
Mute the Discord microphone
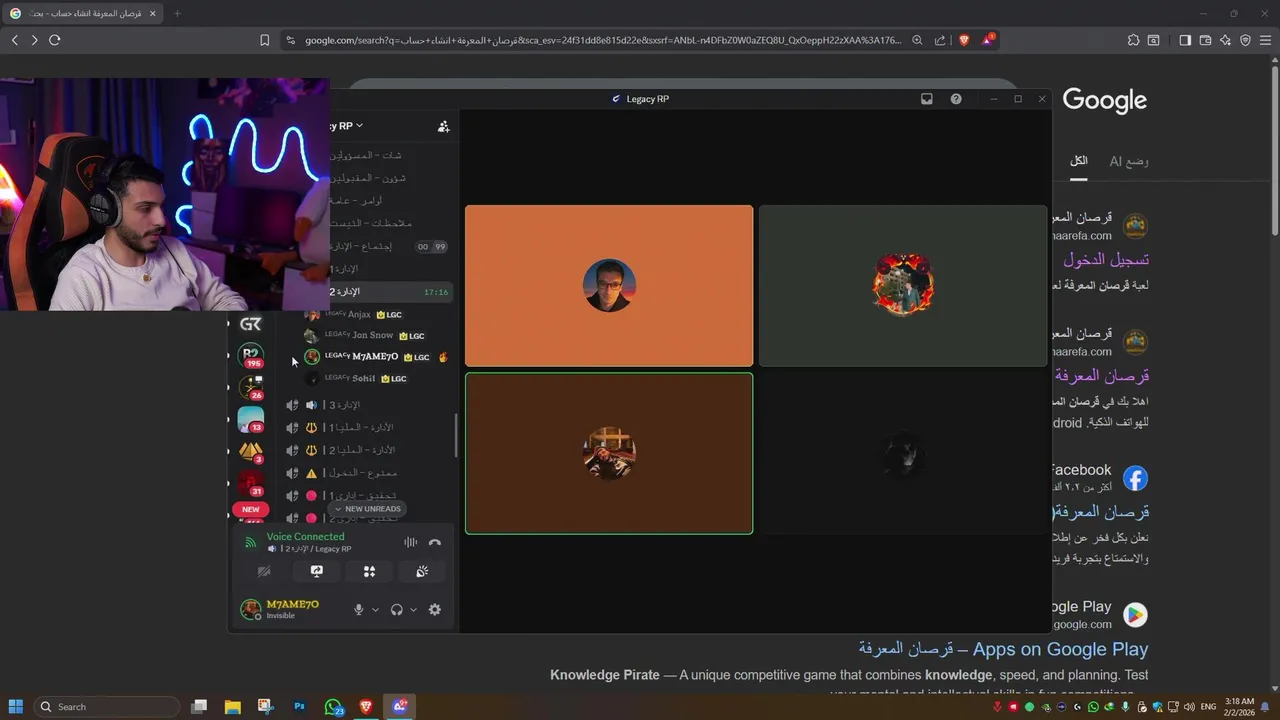pyautogui.click(x=359, y=610)
